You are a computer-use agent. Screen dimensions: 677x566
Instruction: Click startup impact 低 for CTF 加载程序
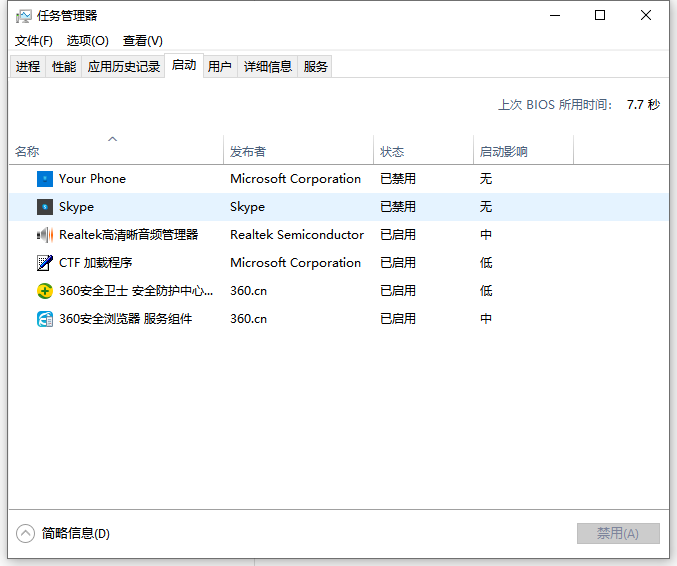[x=486, y=263]
